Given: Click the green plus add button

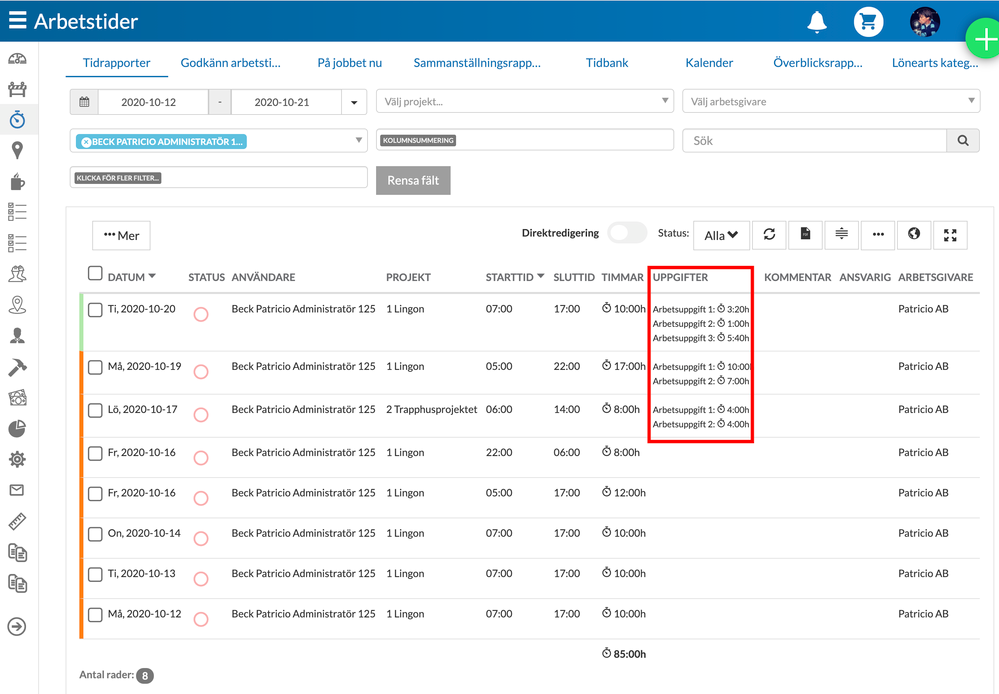Looking at the screenshot, I should (x=984, y=40).
